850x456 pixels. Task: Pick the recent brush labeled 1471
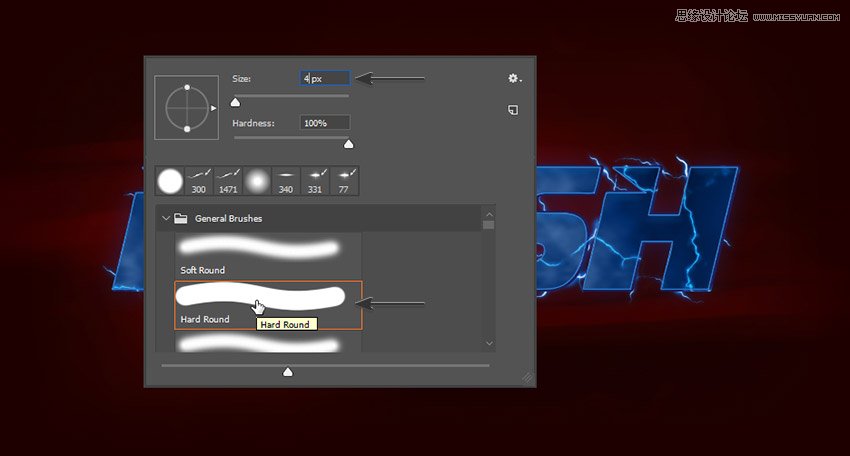(x=228, y=181)
